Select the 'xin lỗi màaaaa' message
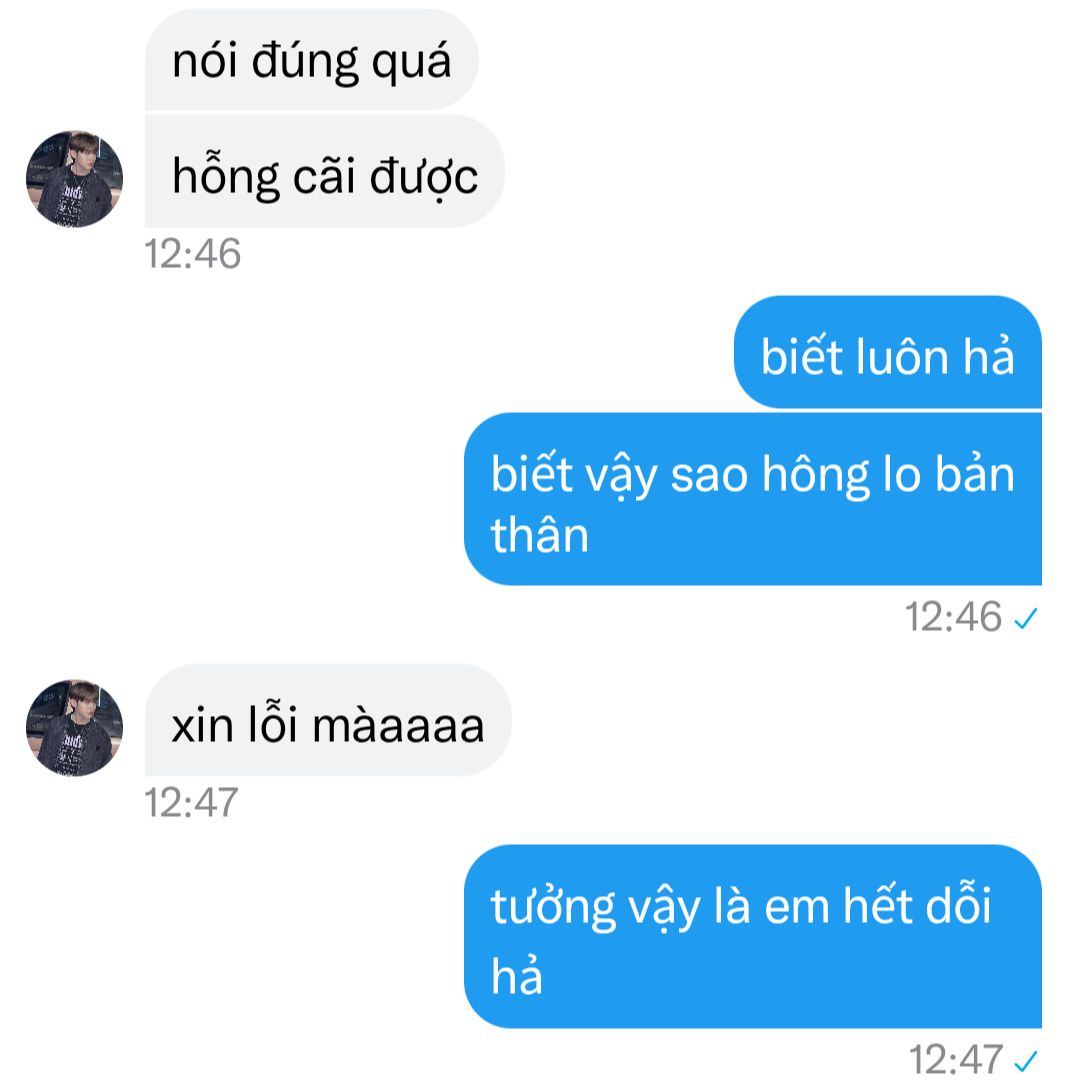Screen dimensions: 1080x1088 click(x=328, y=720)
